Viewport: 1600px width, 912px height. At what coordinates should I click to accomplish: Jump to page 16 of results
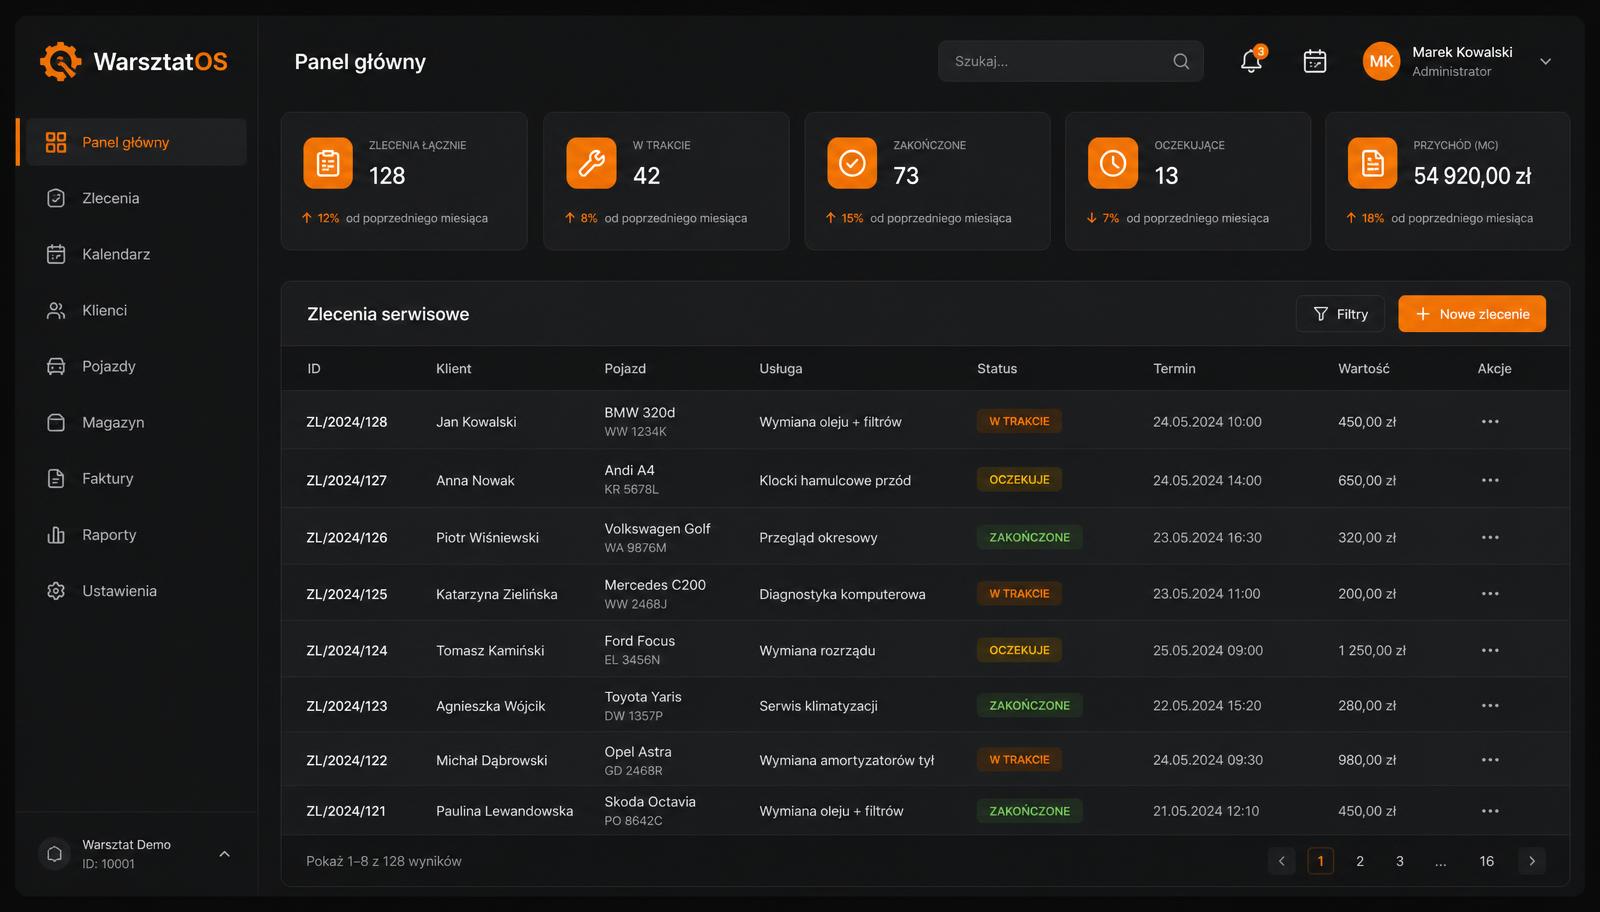pyautogui.click(x=1487, y=861)
